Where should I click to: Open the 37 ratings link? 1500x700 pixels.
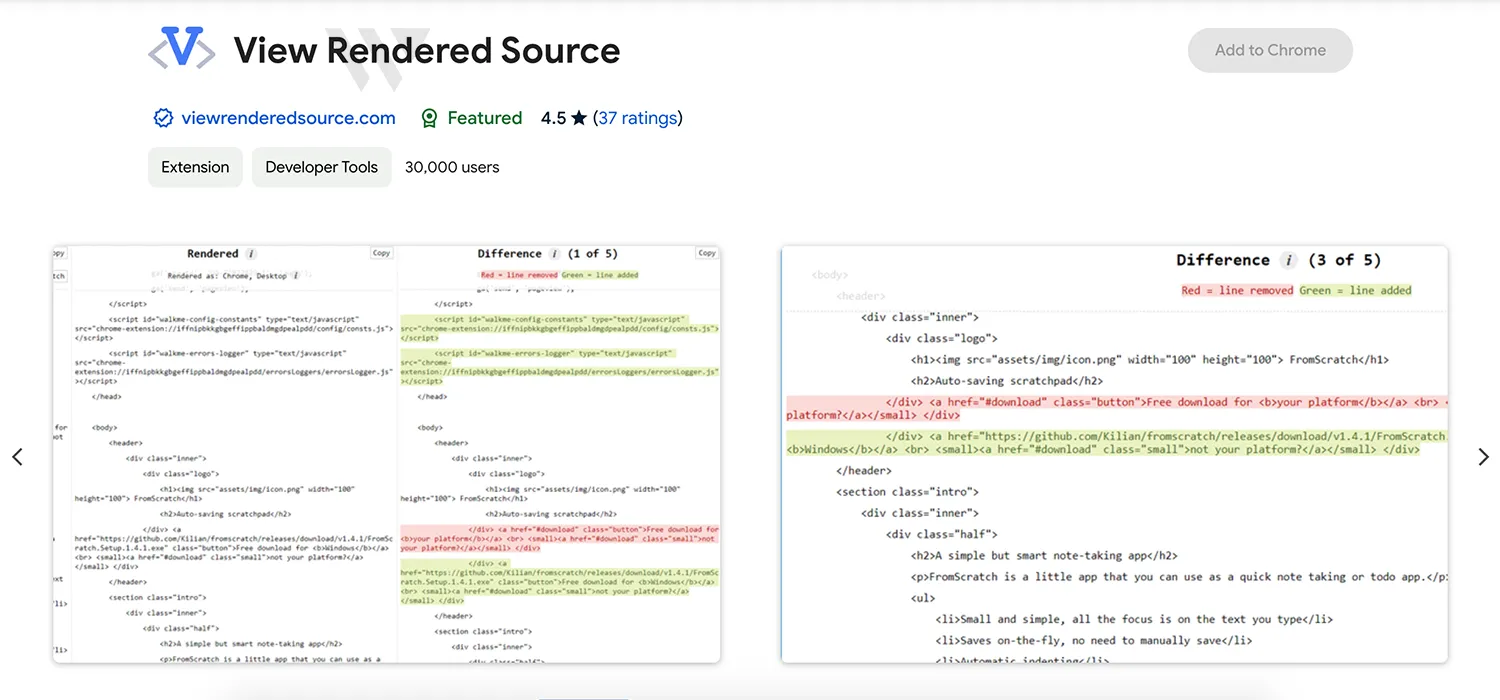pyautogui.click(x=638, y=118)
